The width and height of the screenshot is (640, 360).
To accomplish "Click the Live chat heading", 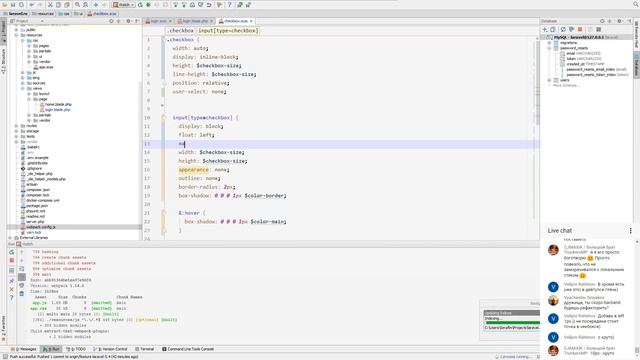I will coord(560,231).
